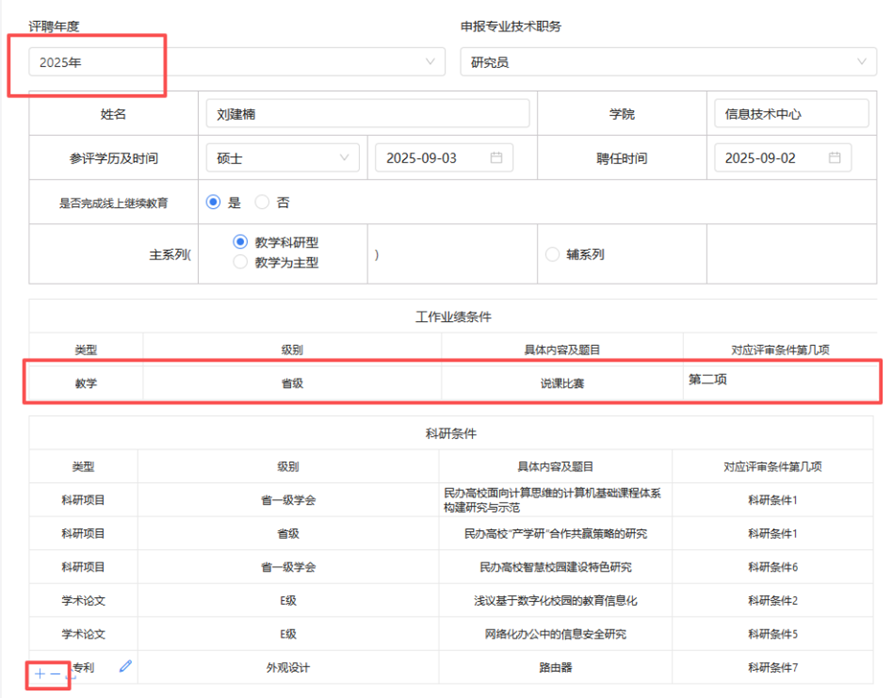Click the 第二项 cell in 工作业绩条件
Screen dimensions: 893x698
click(780, 380)
